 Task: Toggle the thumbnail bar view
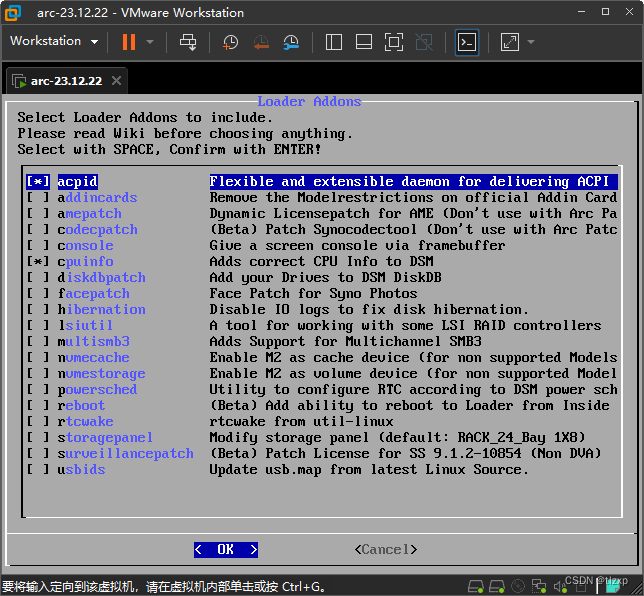coord(364,42)
